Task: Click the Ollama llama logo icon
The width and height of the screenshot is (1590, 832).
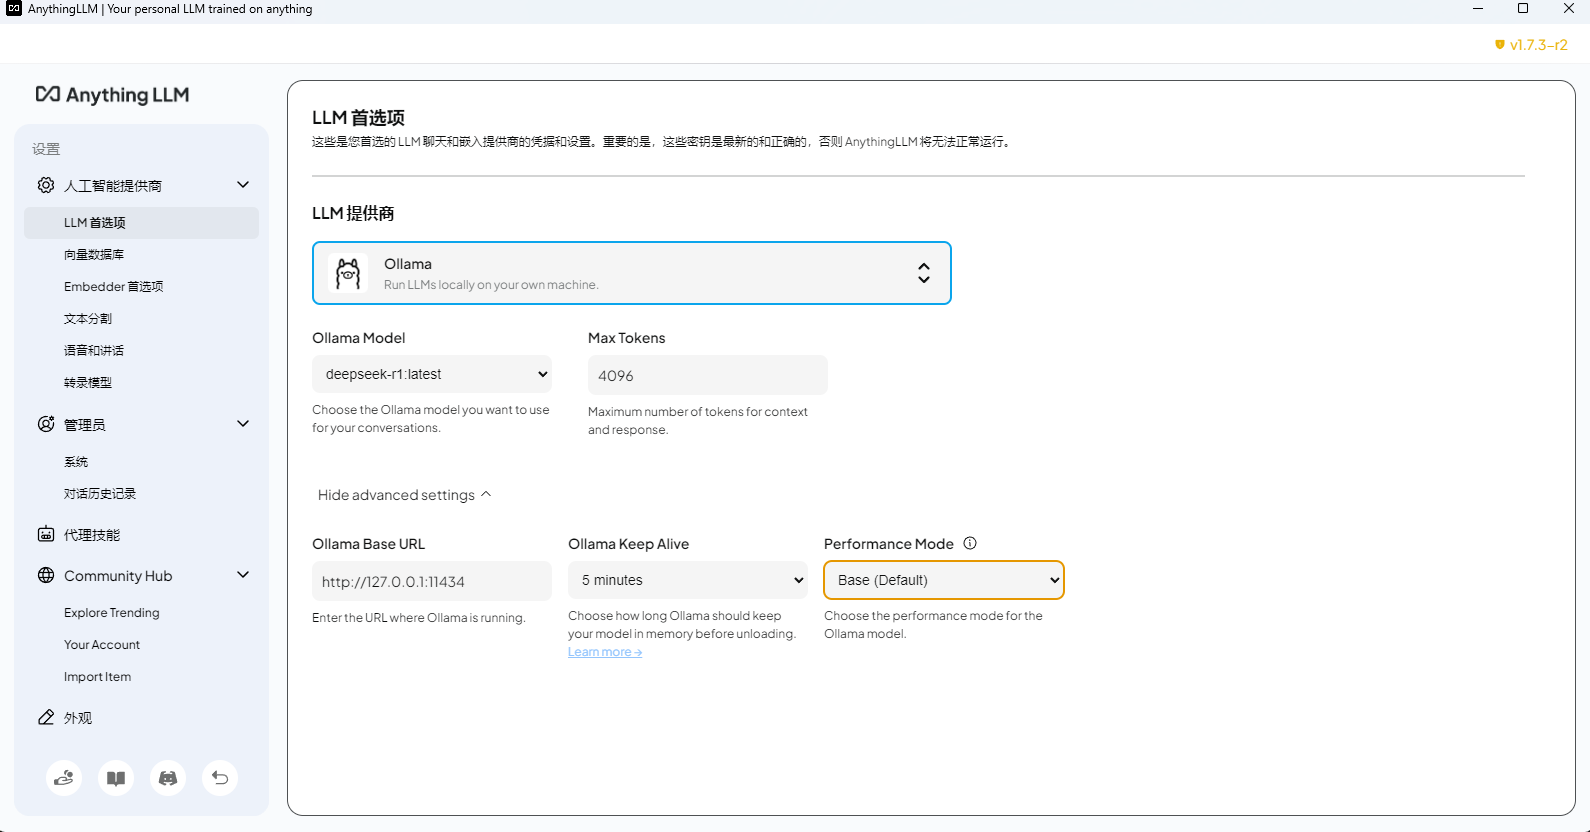Action: point(348,273)
